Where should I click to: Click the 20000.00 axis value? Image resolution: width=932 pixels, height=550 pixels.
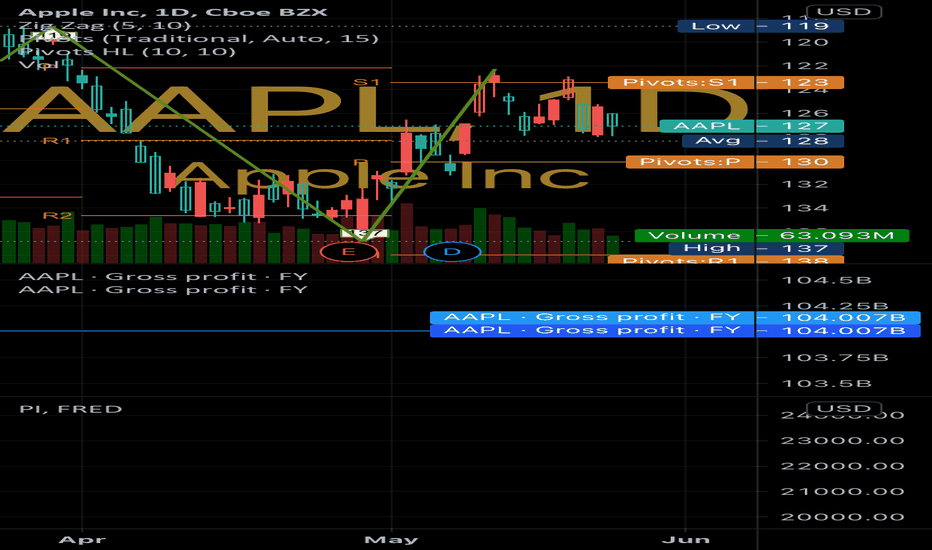[842, 517]
